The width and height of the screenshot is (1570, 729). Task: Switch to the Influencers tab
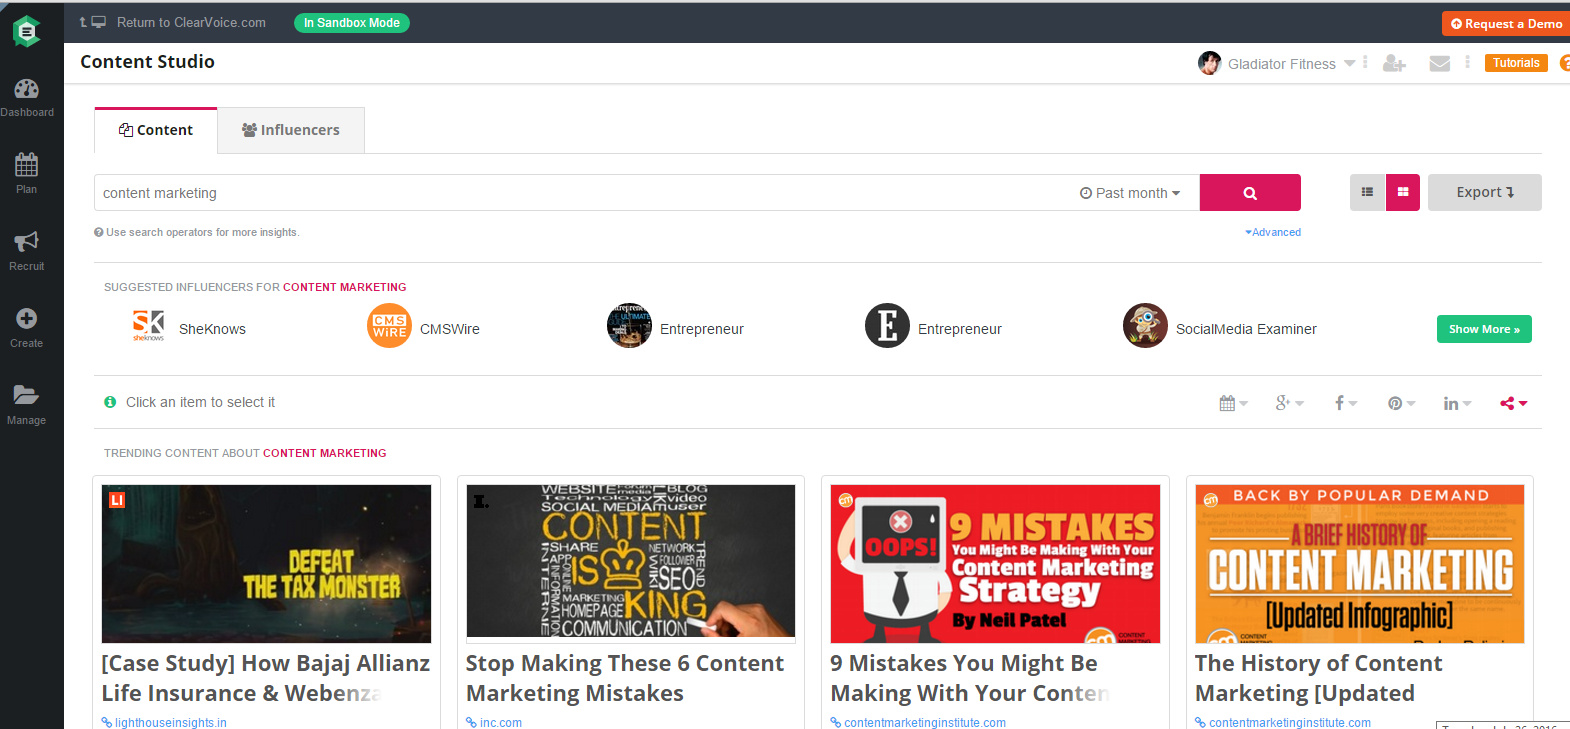[x=291, y=130]
